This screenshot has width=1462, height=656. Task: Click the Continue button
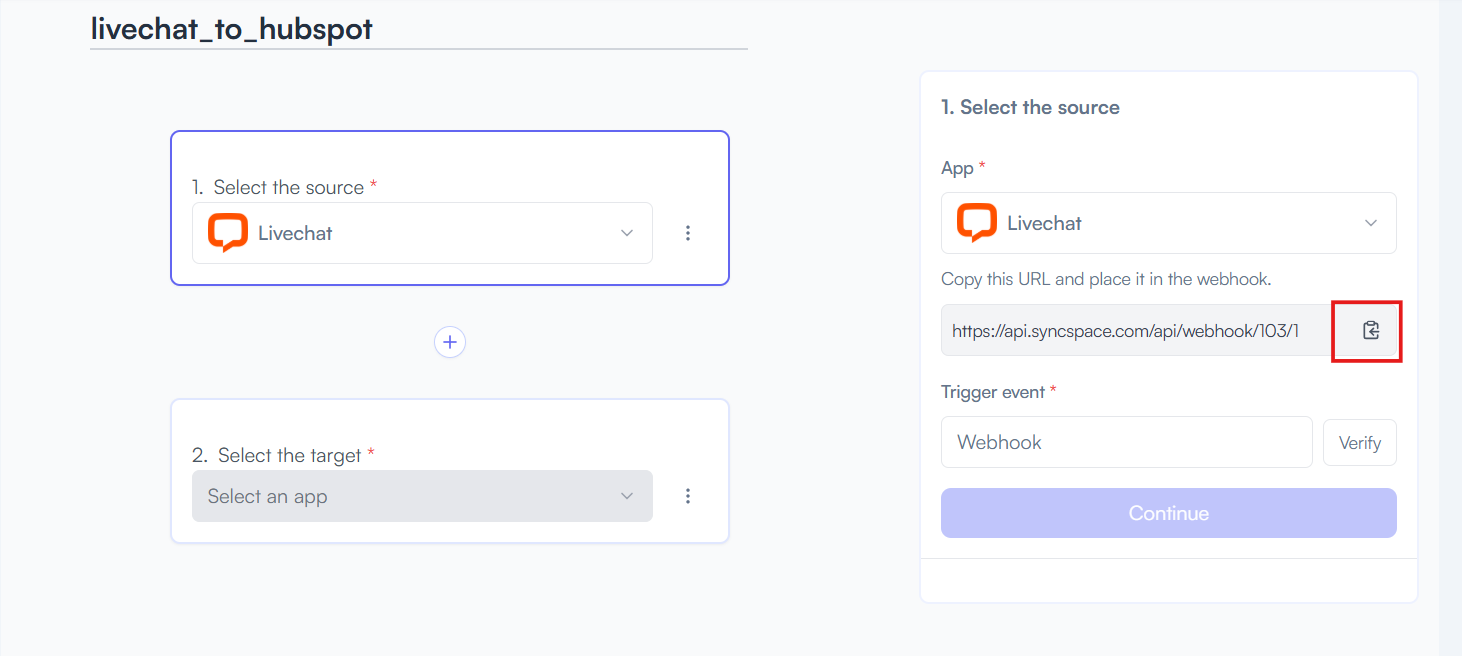tap(1168, 513)
